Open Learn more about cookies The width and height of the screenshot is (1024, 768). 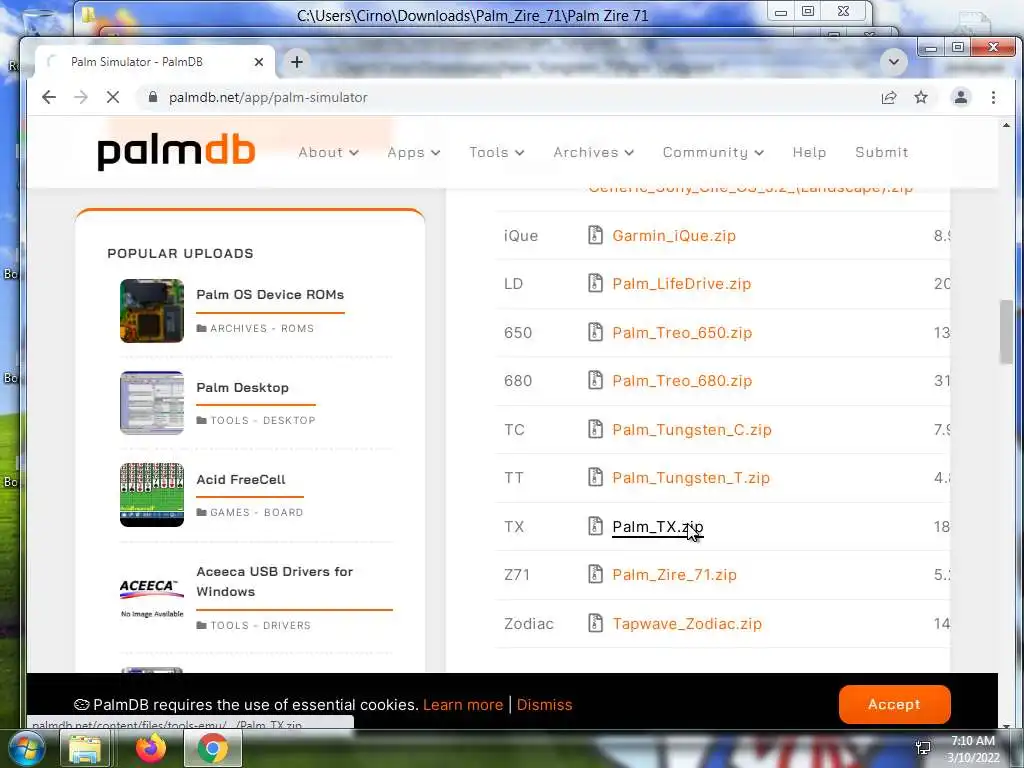point(463,705)
